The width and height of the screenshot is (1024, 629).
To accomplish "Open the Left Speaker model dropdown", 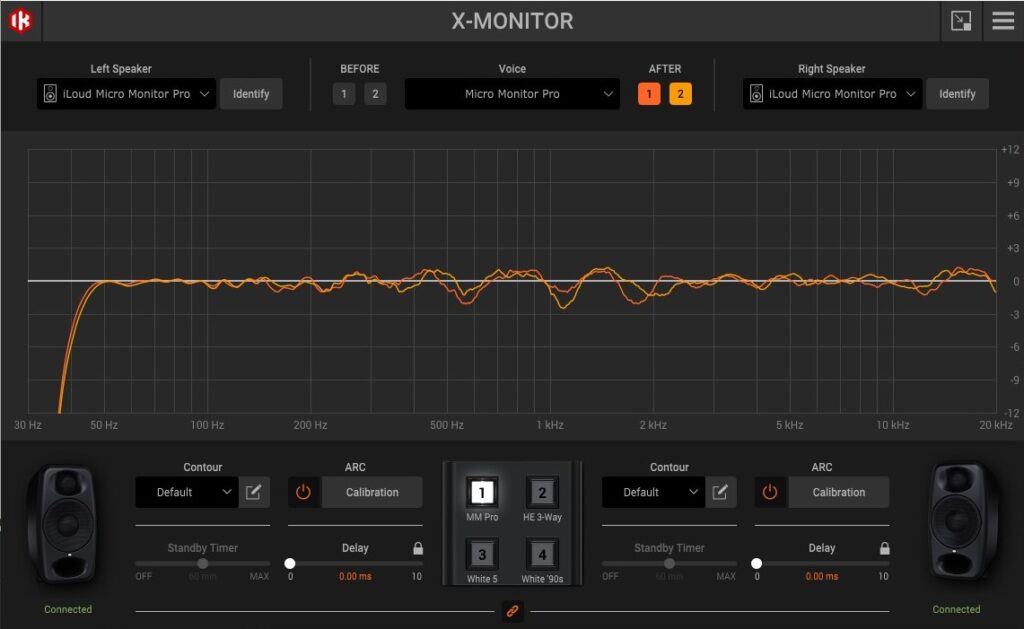I will pyautogui.click(x=125, y=93).
